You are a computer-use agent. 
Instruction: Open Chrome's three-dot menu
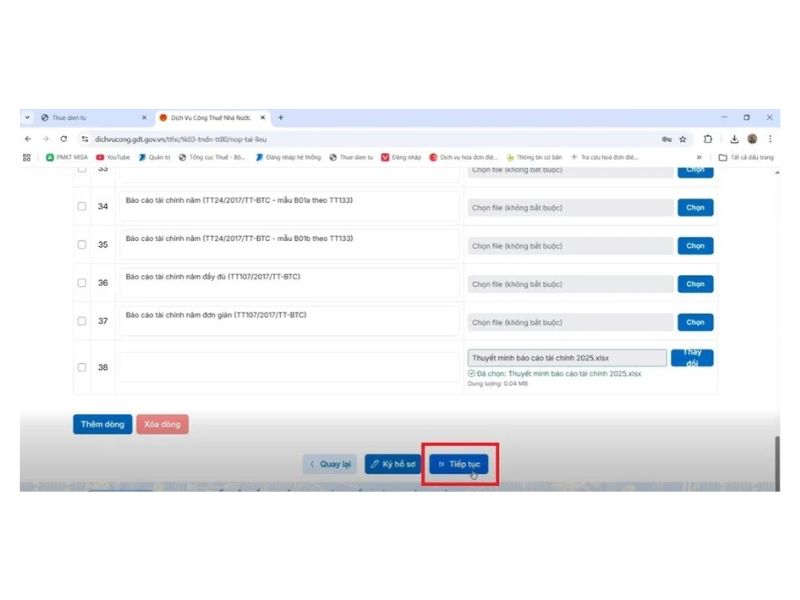(x=770, y=139)
